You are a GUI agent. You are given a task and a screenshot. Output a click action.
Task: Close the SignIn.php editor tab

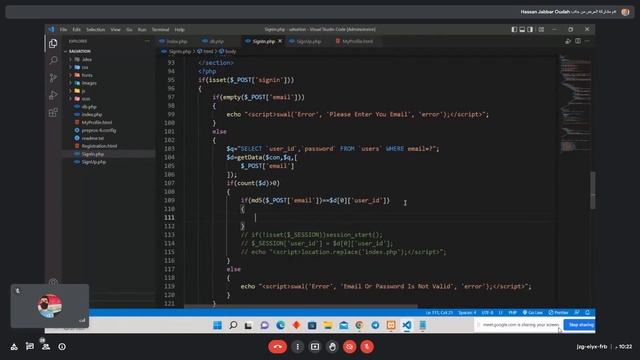pyautogui.click(x=280, y=41)
